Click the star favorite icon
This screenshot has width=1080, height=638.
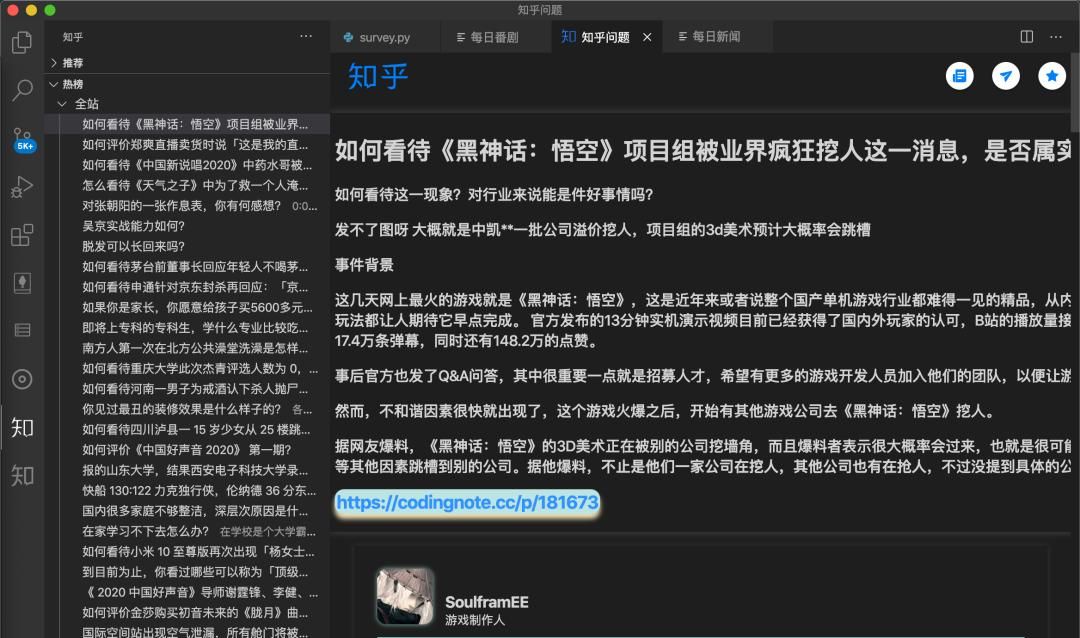click(x=1050, y=75)
